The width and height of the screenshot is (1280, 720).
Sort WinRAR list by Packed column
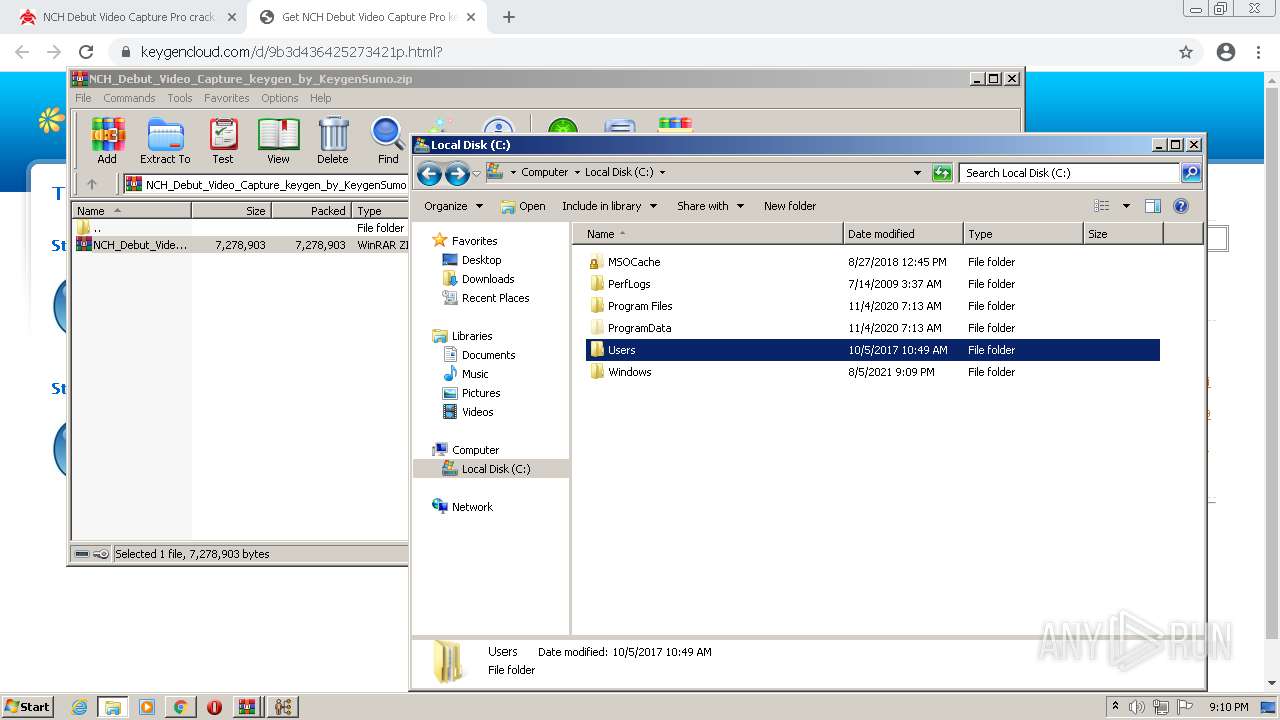[310, 211]
